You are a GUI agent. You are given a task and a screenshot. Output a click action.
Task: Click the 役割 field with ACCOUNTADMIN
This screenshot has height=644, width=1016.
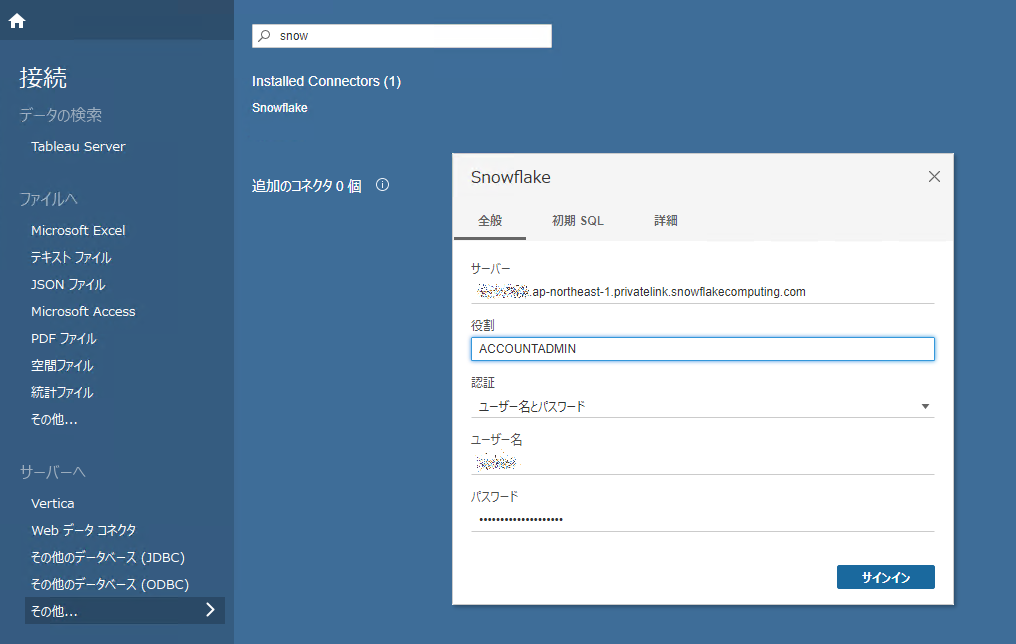(702, 349)
